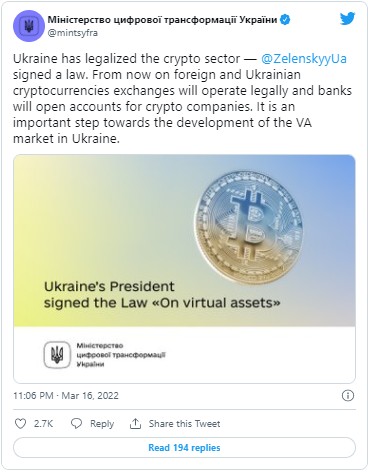
Task: Click the verified badge next to account name
Action: pos(285,20)
